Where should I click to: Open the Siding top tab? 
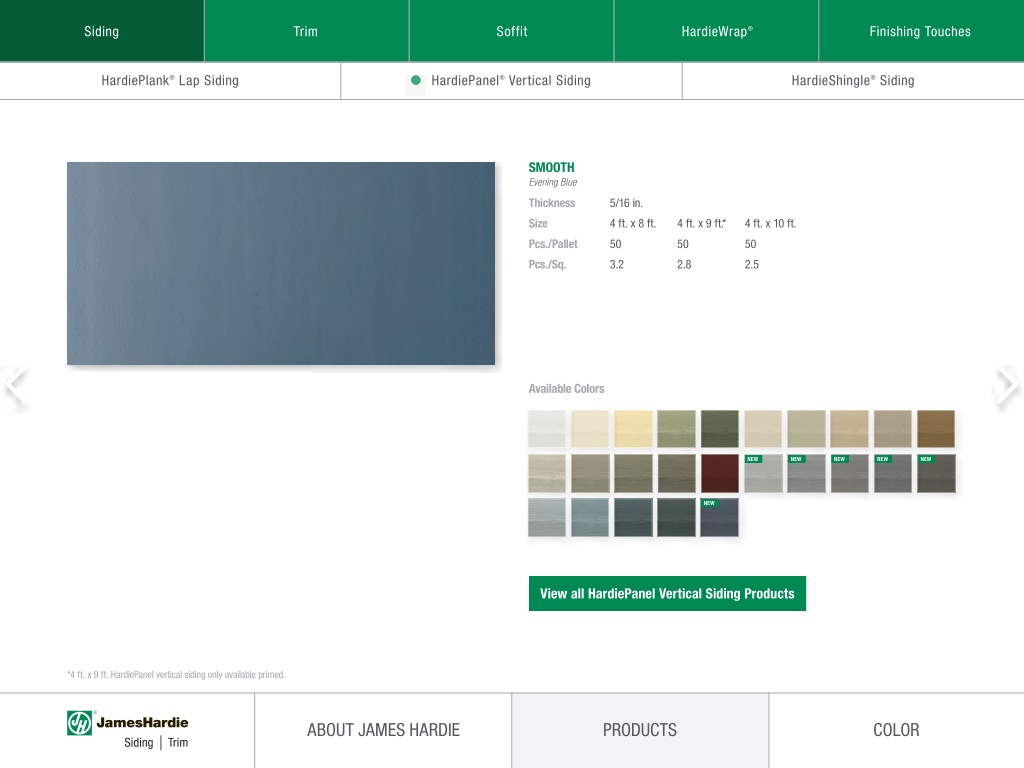tap(102, 31)
